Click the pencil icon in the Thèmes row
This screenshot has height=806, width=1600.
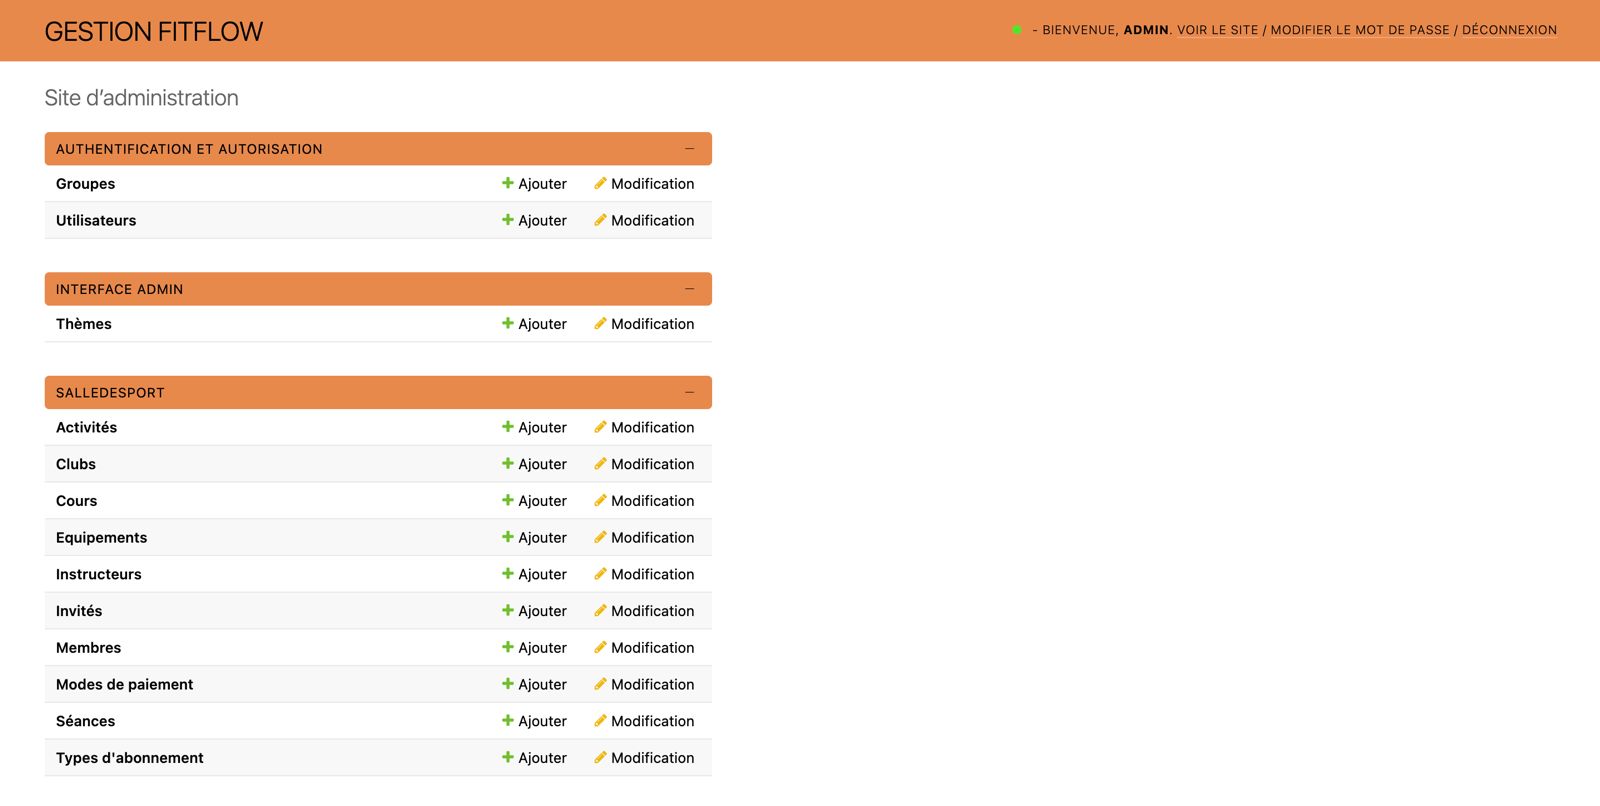pos(600,323)
